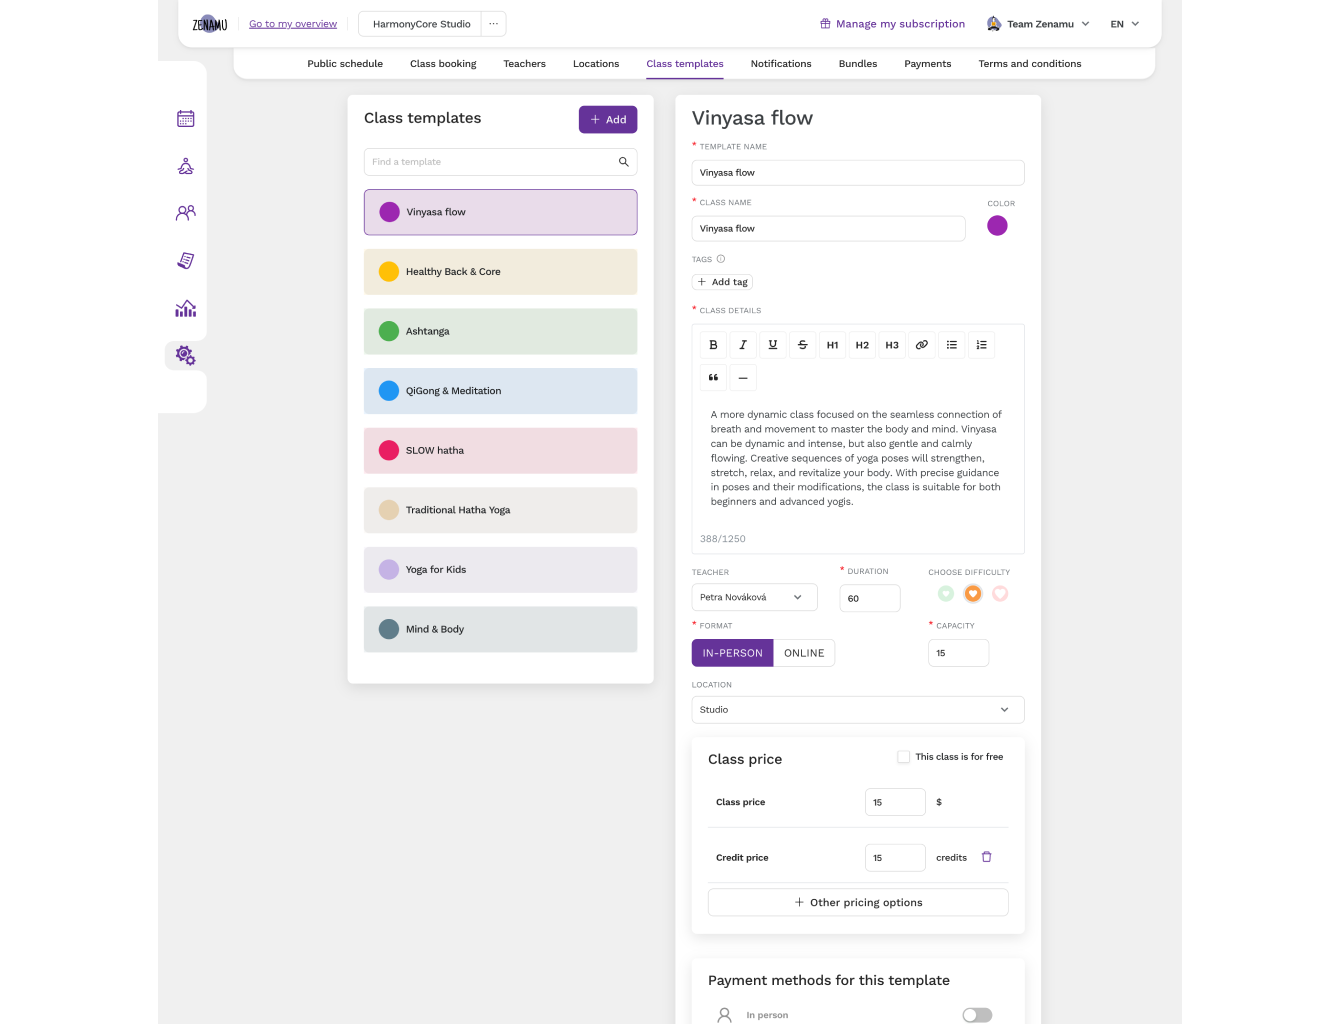Go to the Bundles tab
Viewport: 1340px width, 1024px height.
[x=857, y=64]
